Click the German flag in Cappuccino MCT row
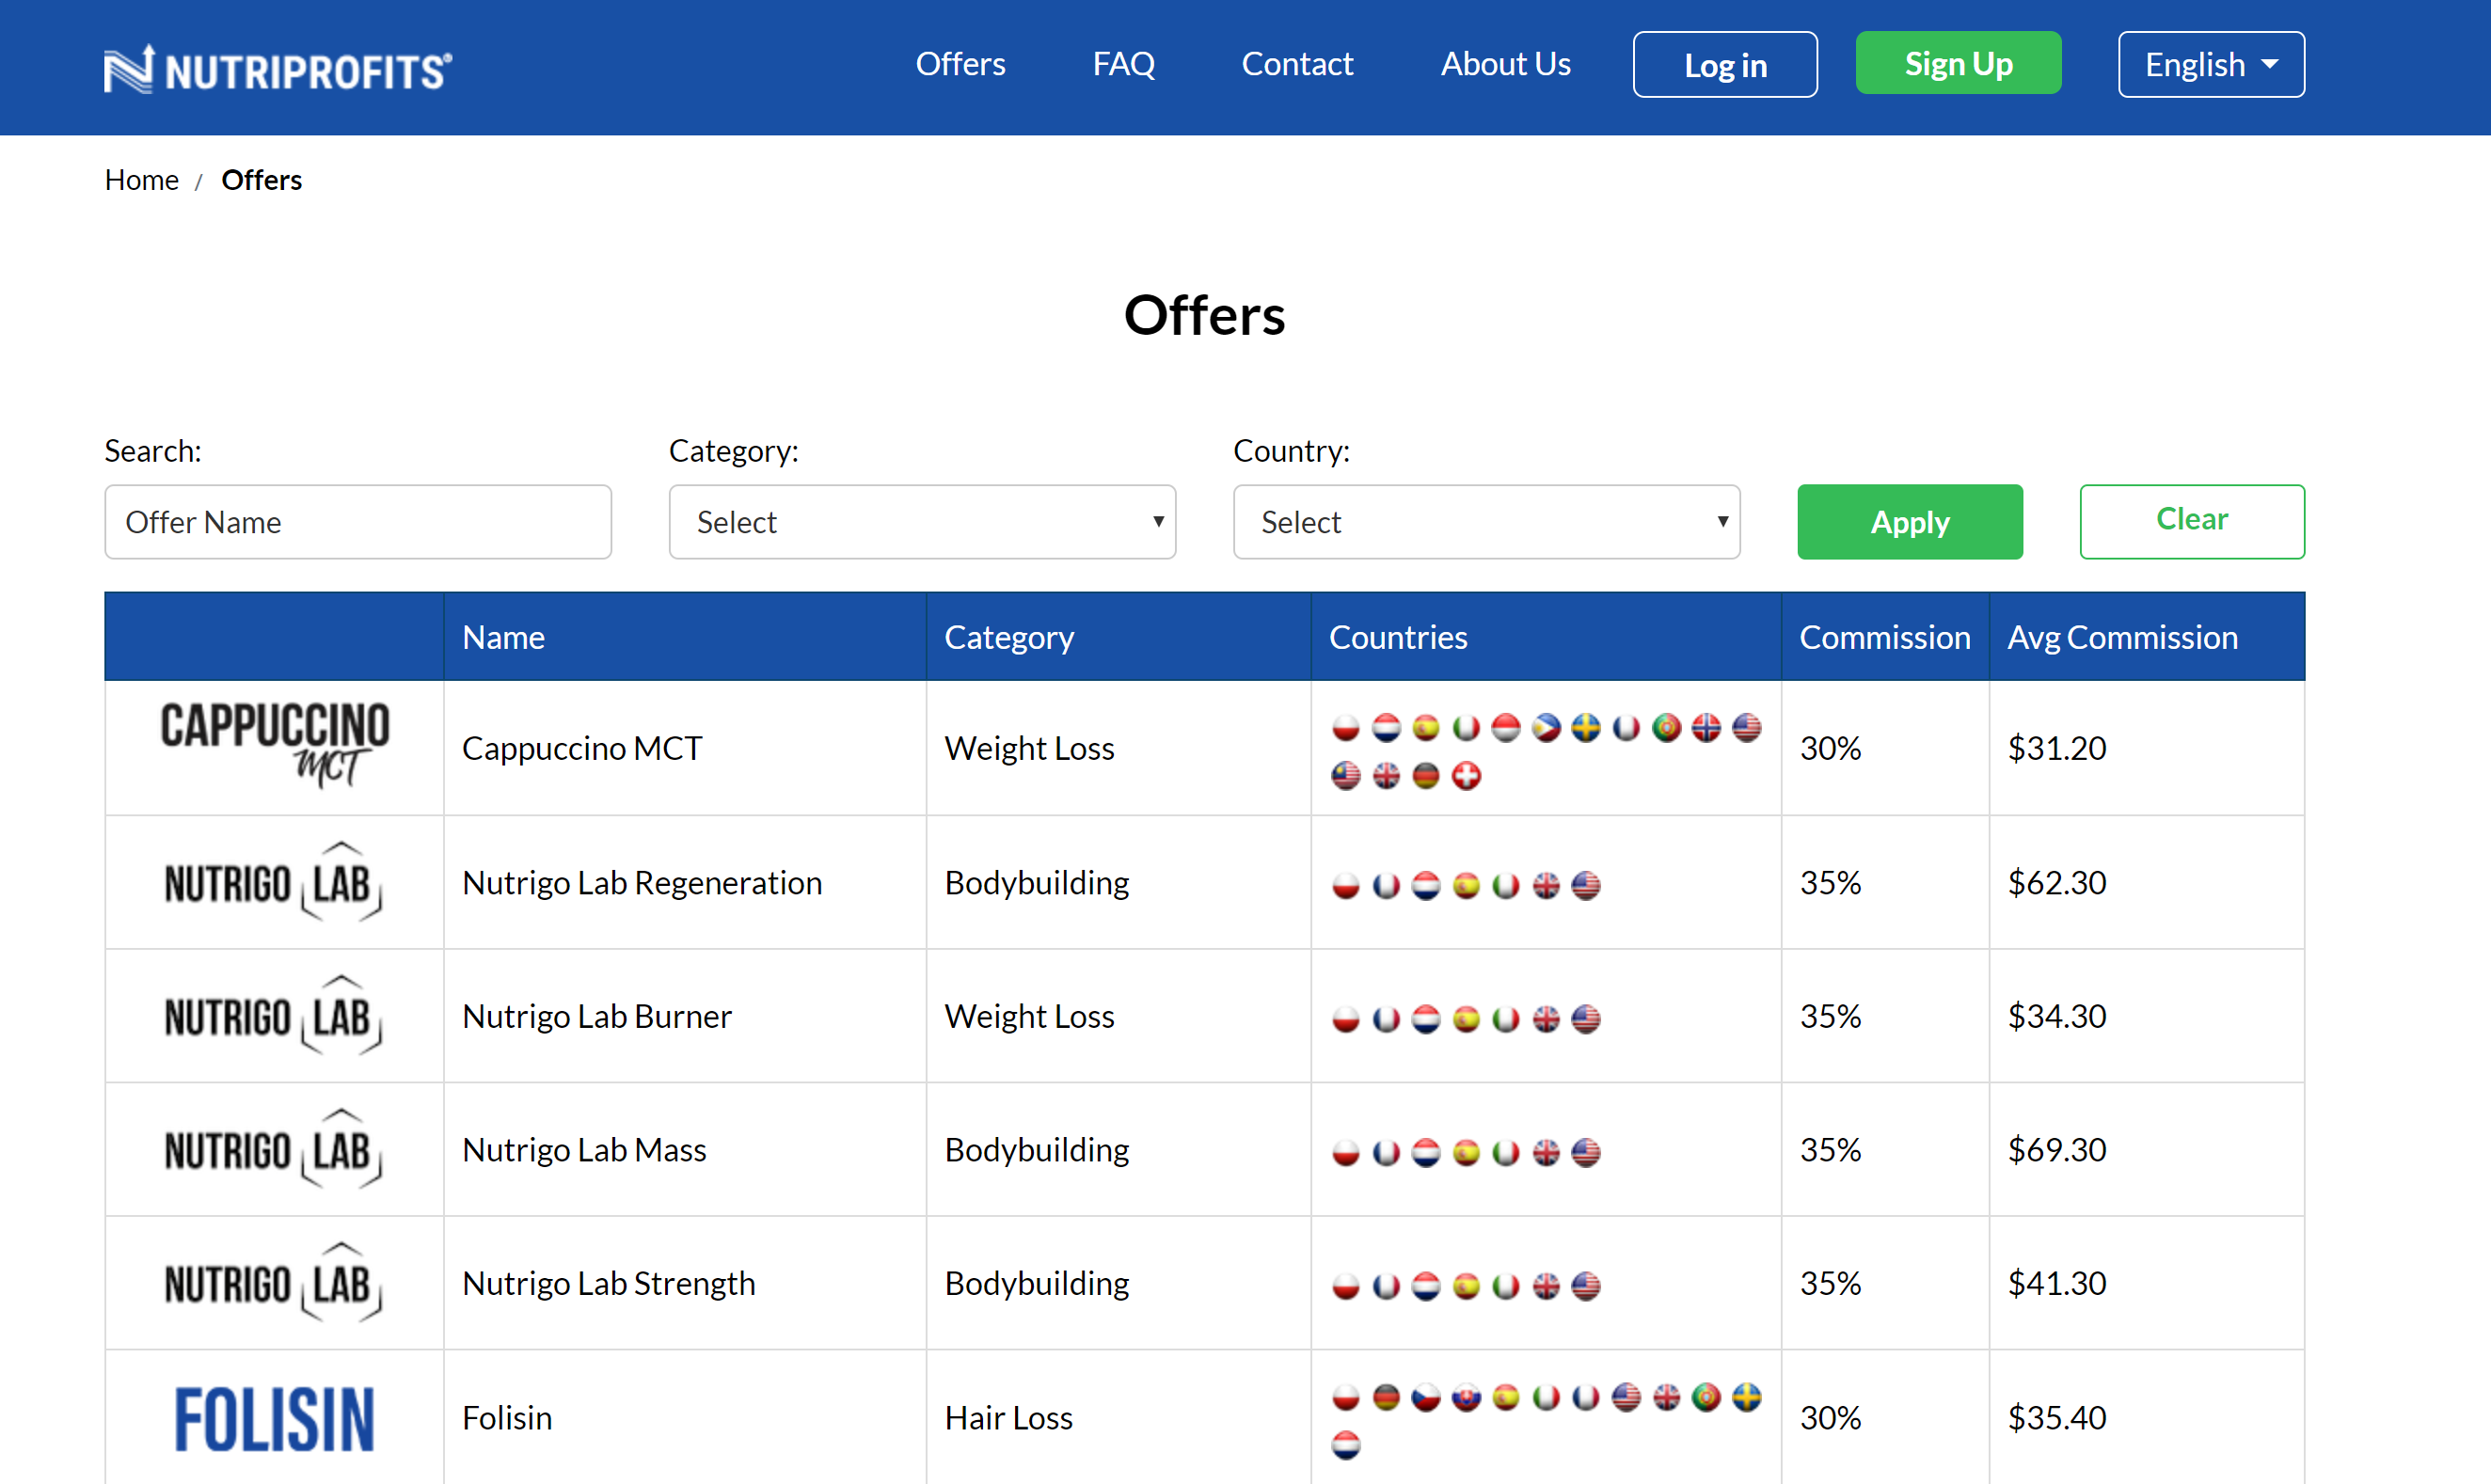2491x1484 pixels. click(x=1426, y=776)
